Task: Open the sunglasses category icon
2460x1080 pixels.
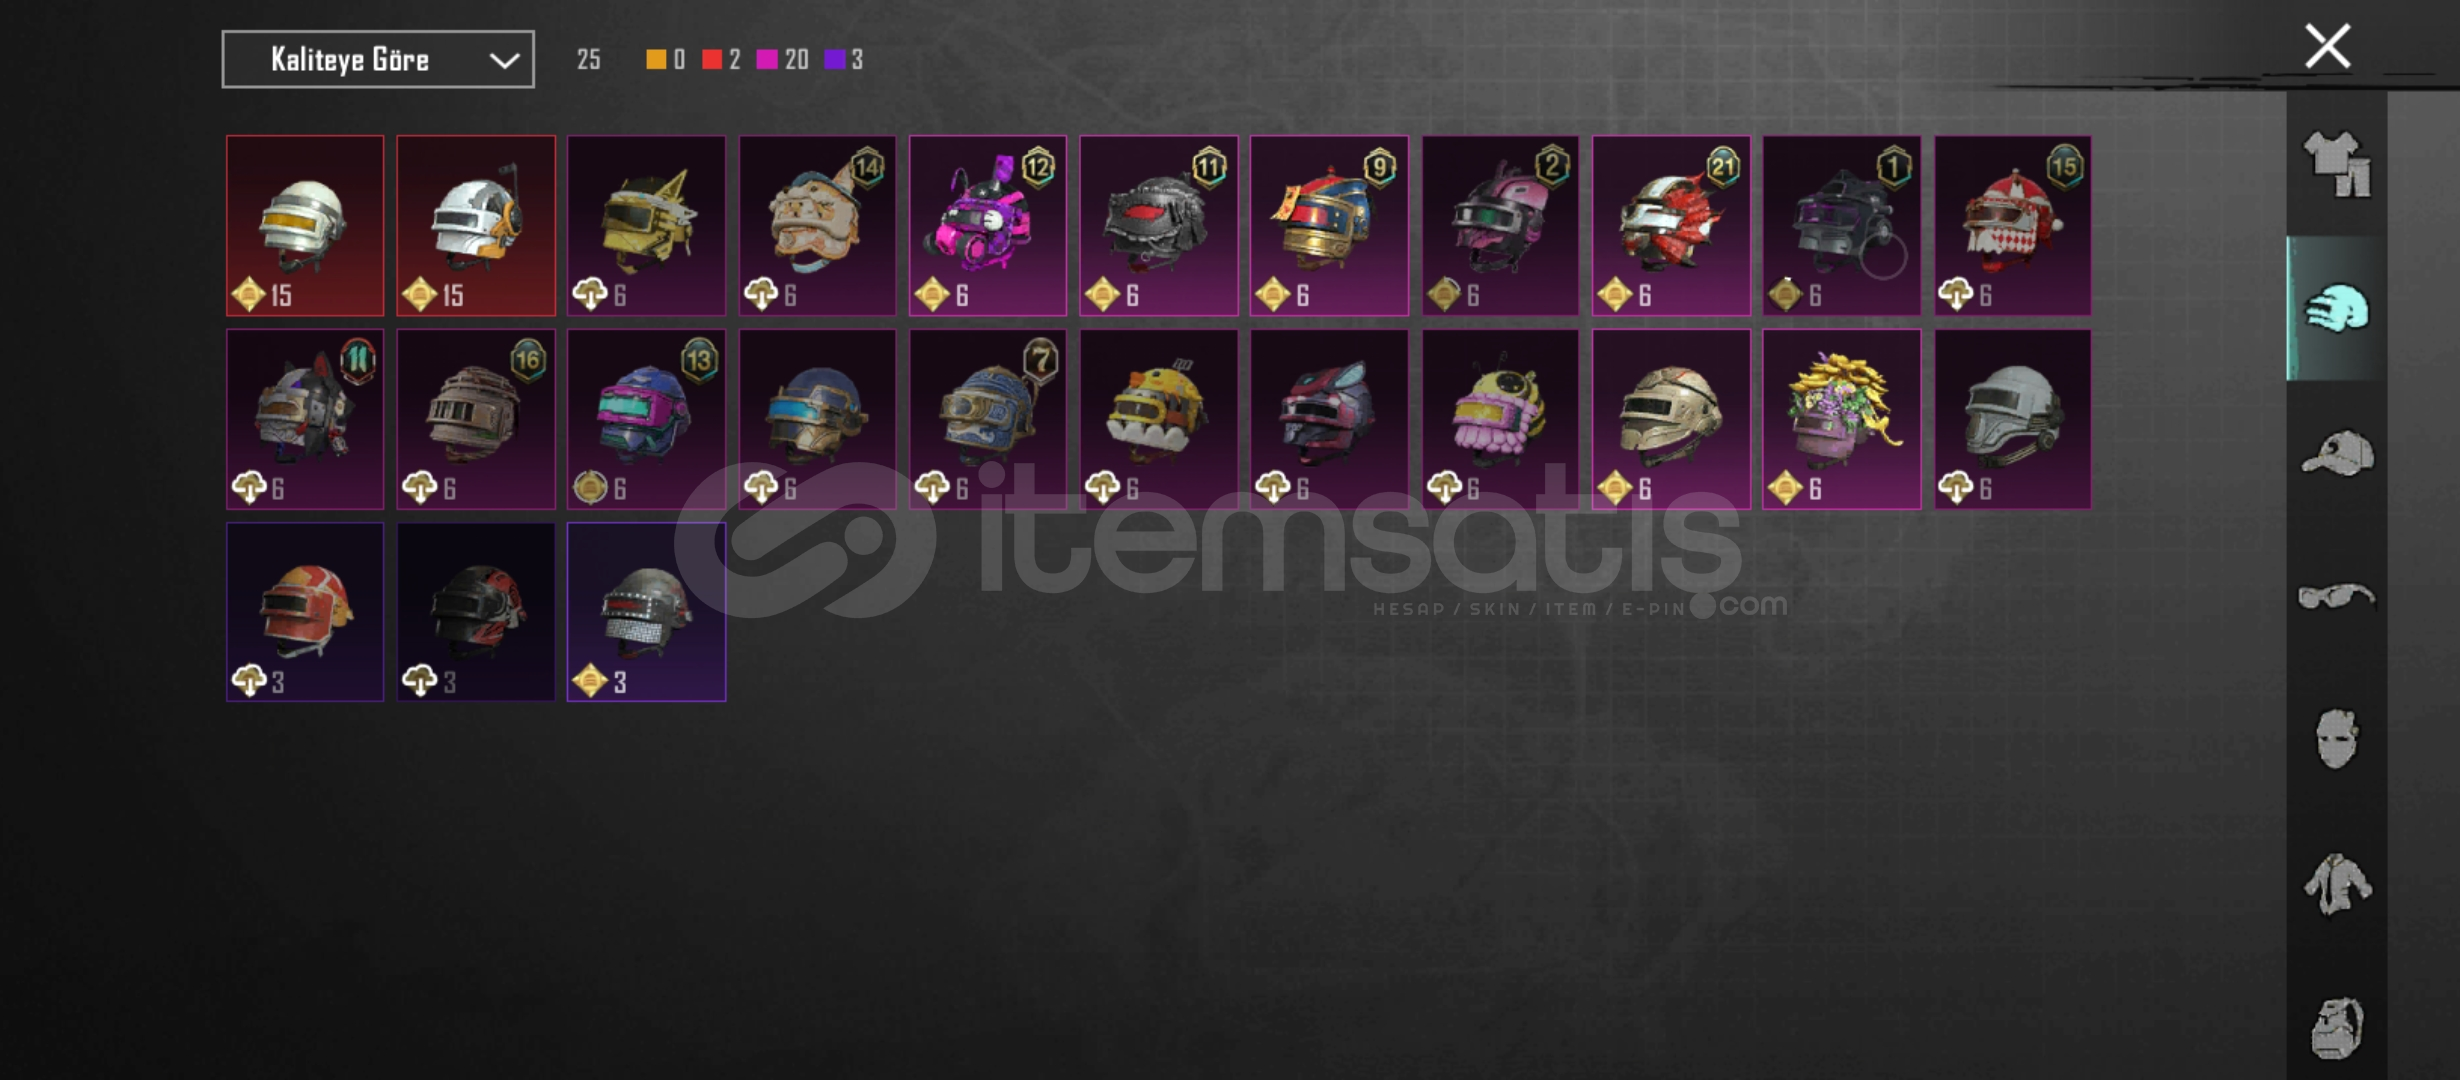Action: point(2337,597)
